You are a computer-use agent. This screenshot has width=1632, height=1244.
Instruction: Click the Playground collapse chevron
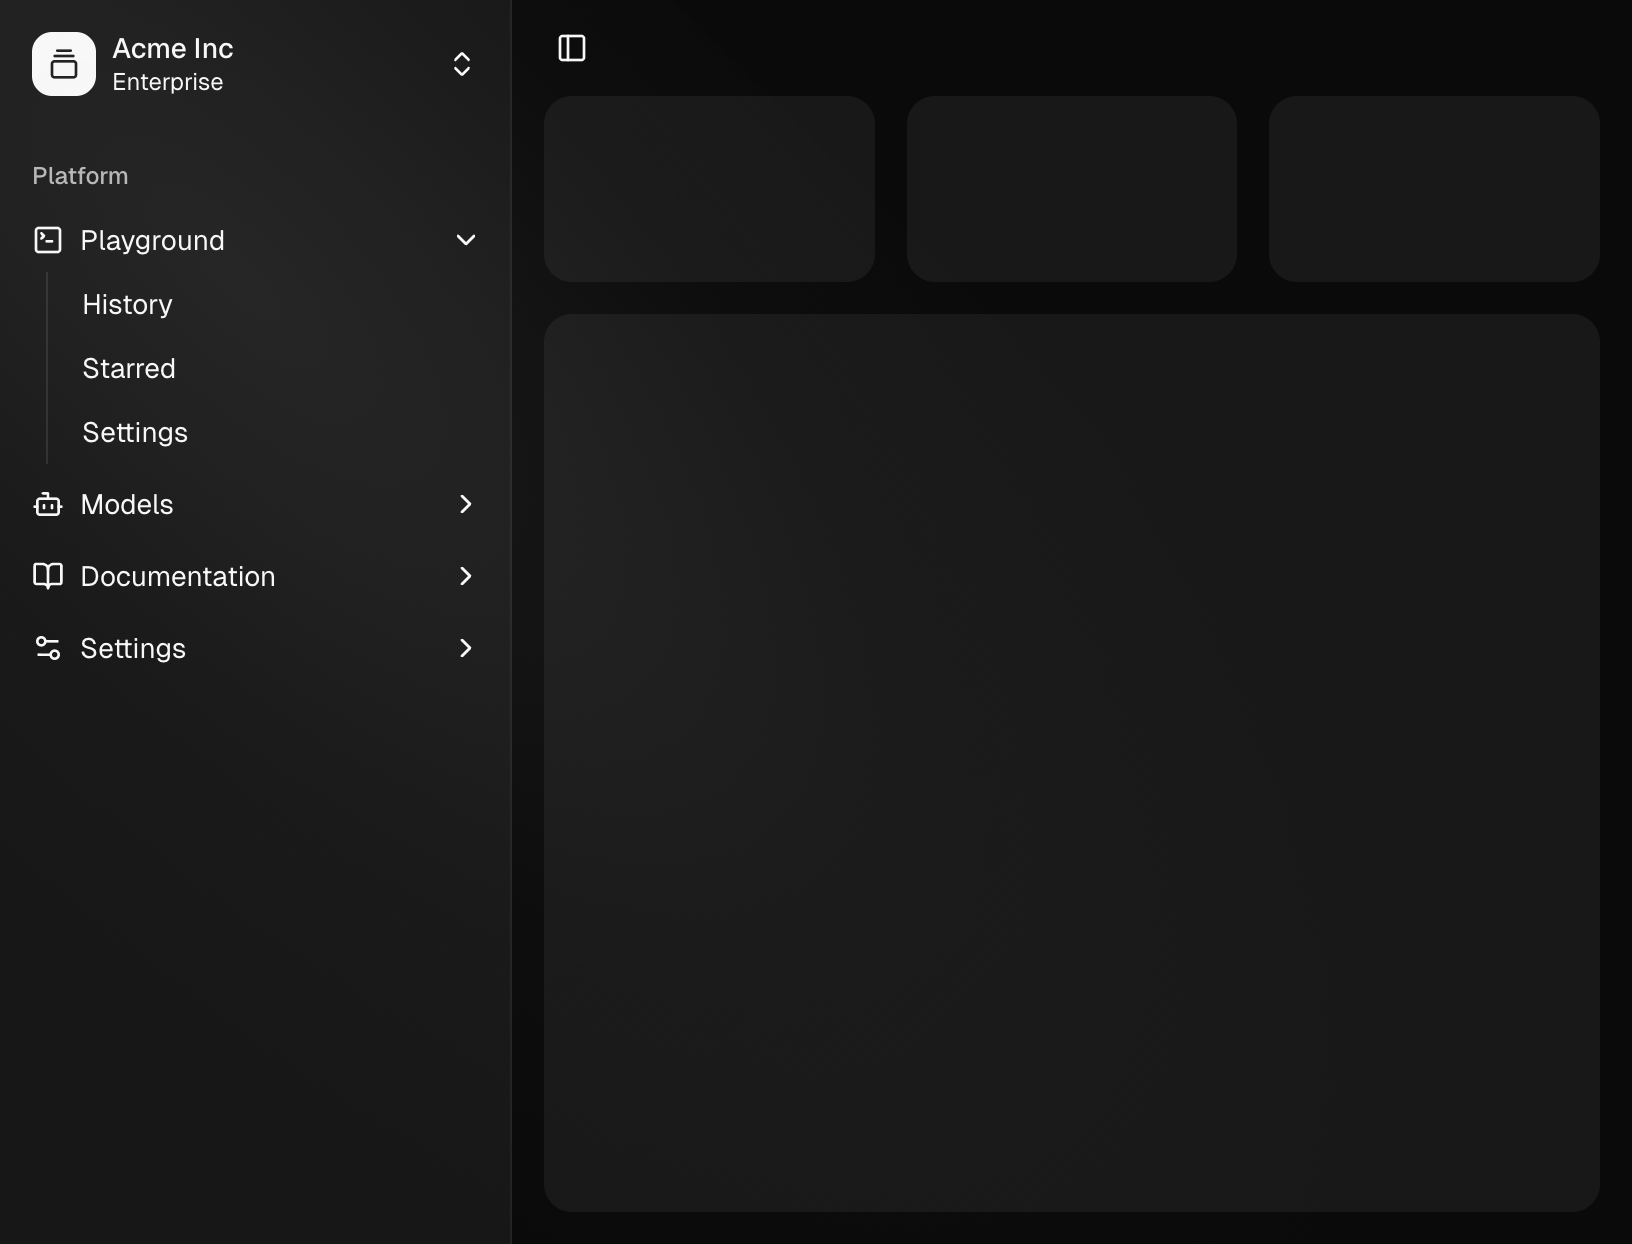tap(465, 240)
